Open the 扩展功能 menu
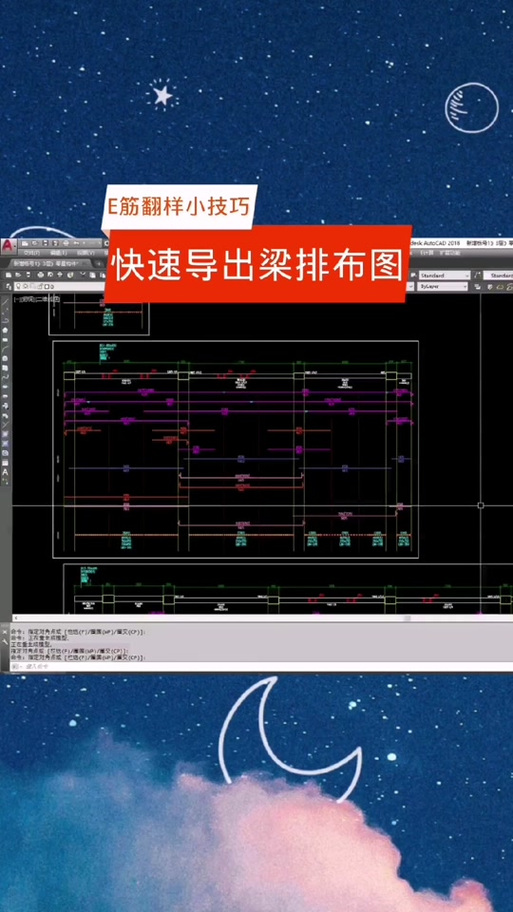The image size is (513, 912). [450, 253]
